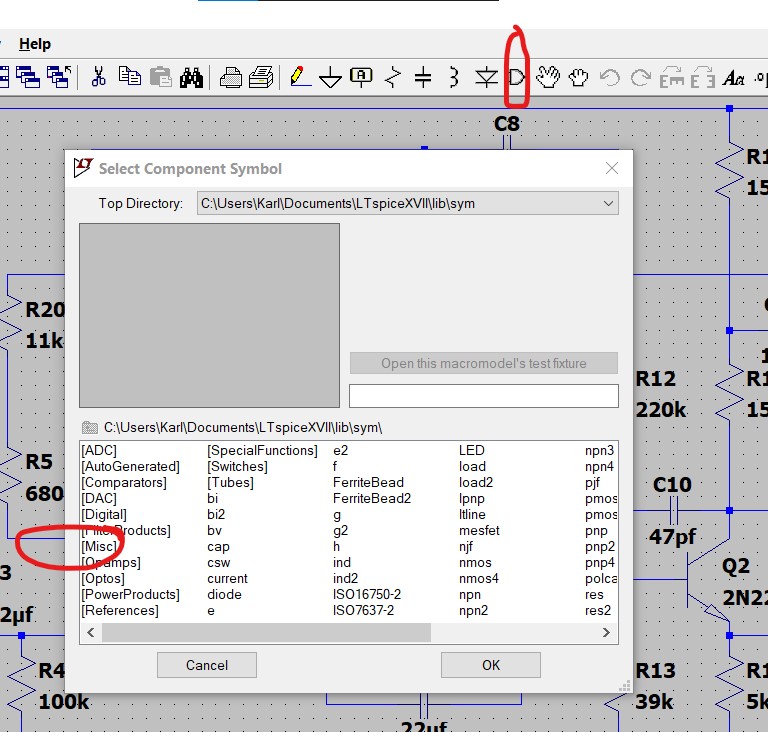Viewport: 768px width, 732px height.
Task: Open the [SpecialFunctions] folder
Action: click(x=263, y=450)
